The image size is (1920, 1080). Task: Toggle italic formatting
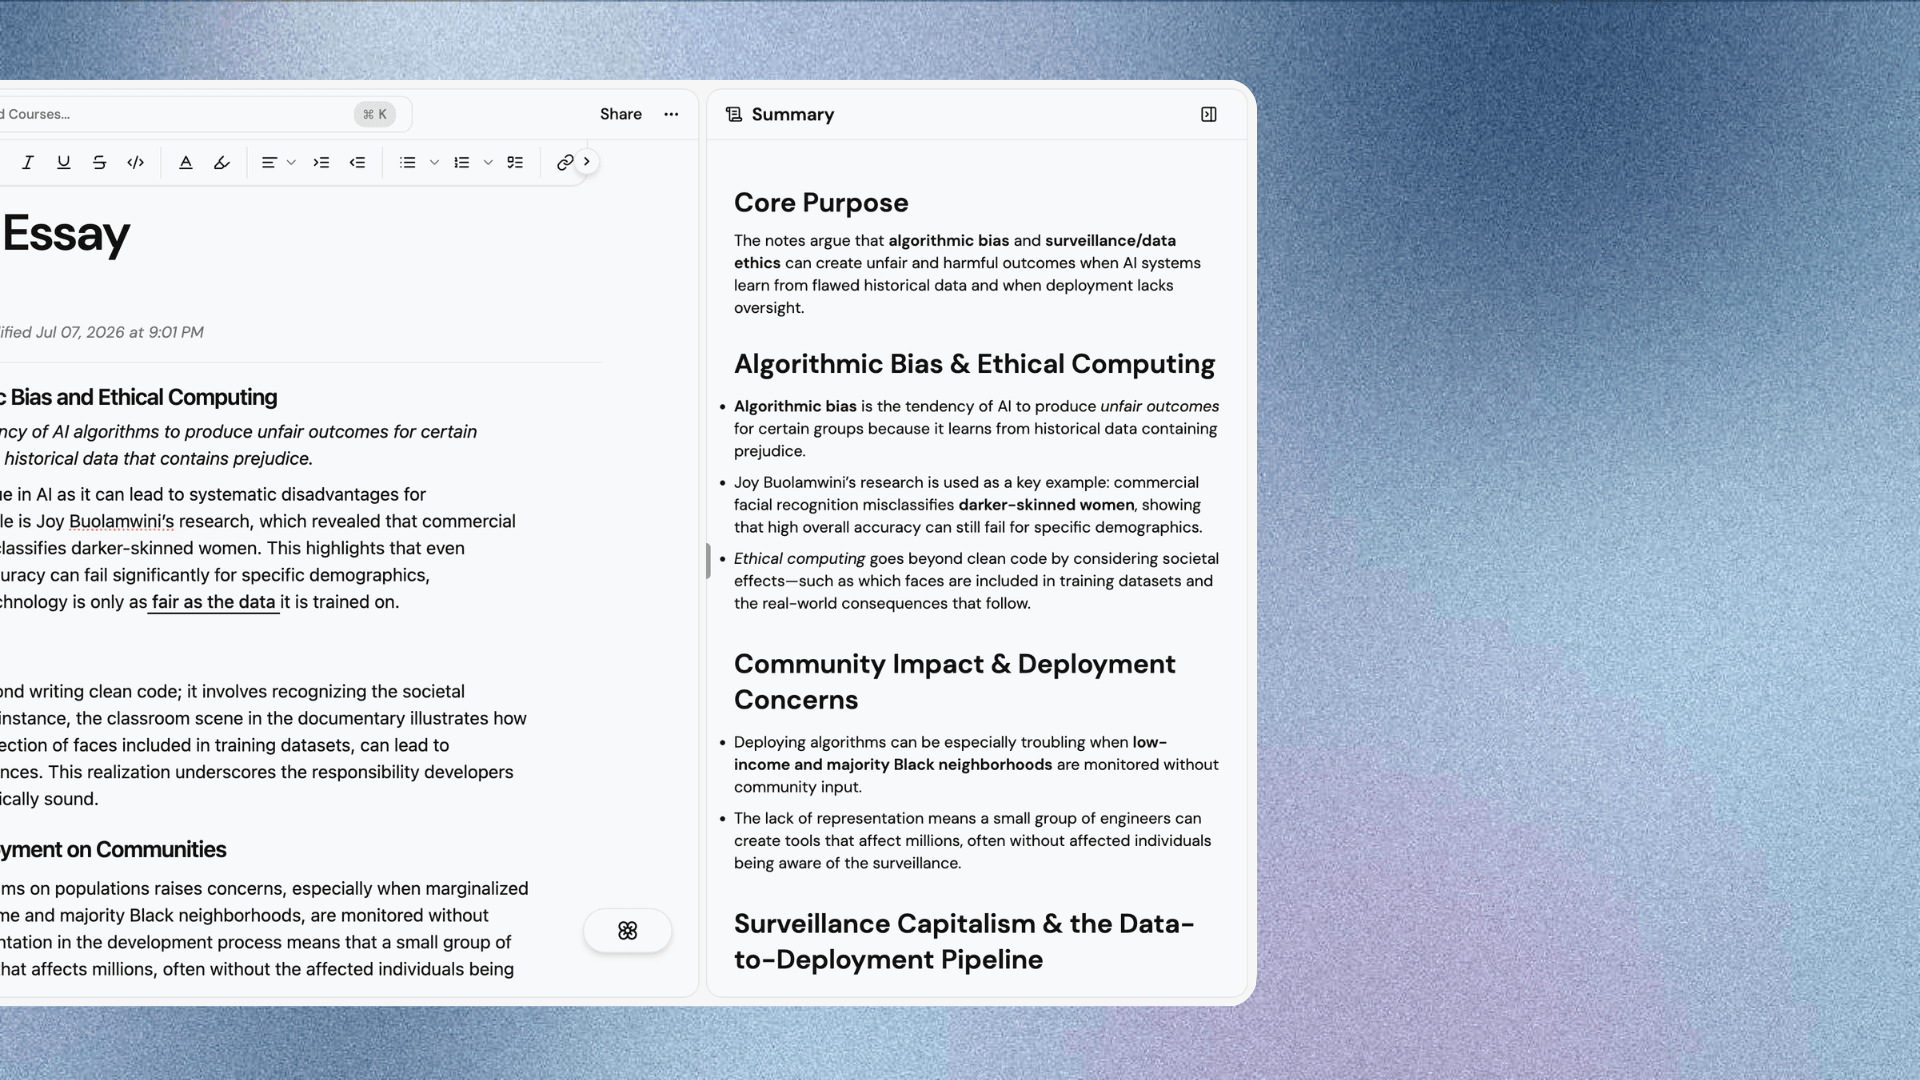(x=28, y=162)
